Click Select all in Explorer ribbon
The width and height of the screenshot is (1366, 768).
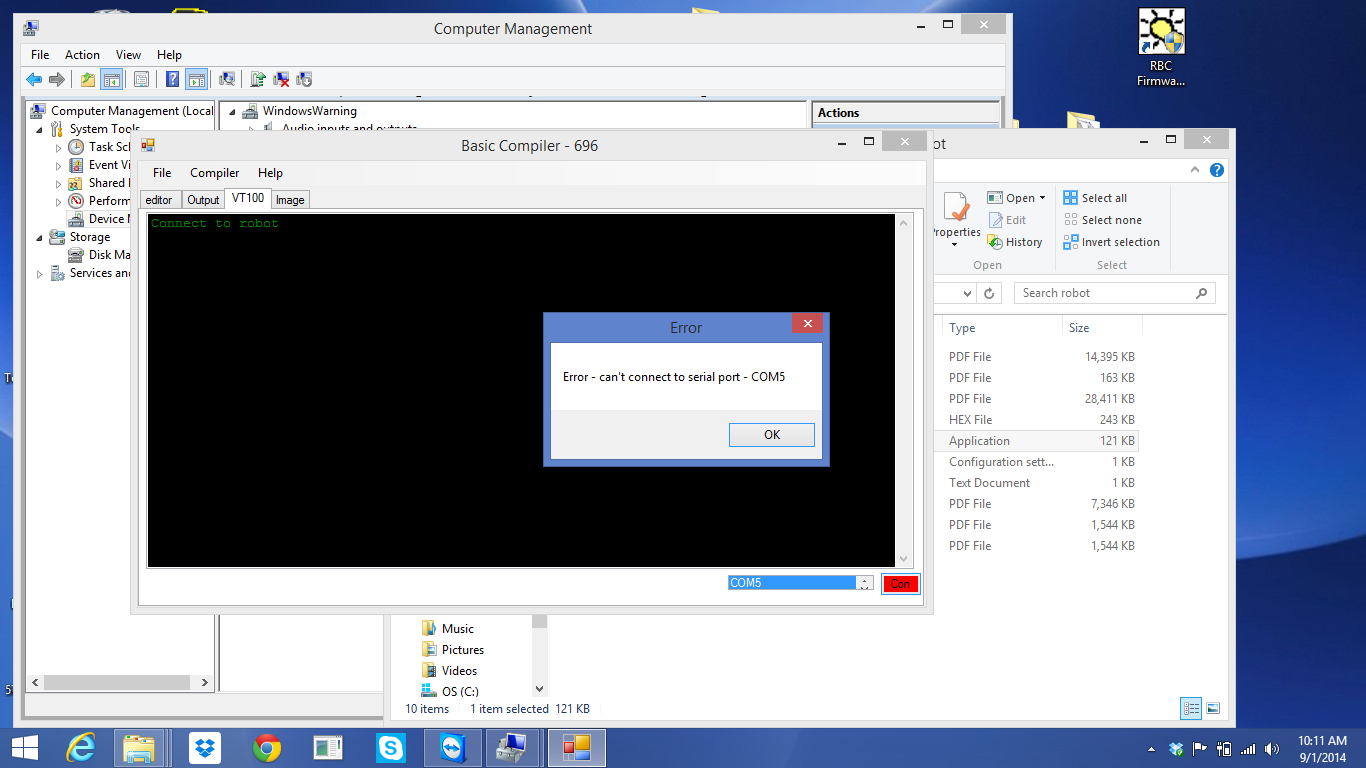coord(1095,198)
